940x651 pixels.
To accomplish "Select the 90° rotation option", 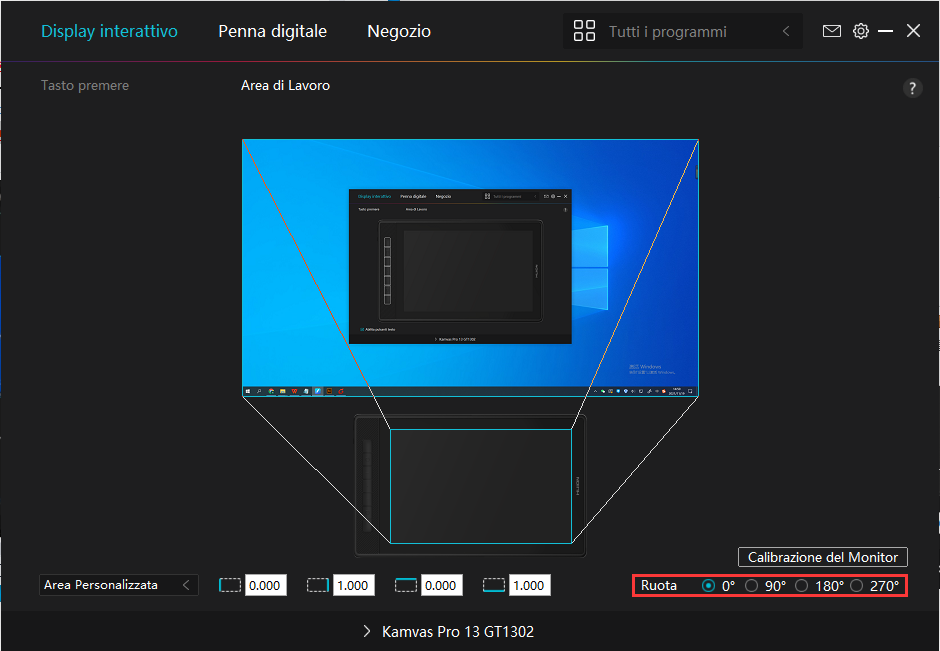I will [752, 586].
